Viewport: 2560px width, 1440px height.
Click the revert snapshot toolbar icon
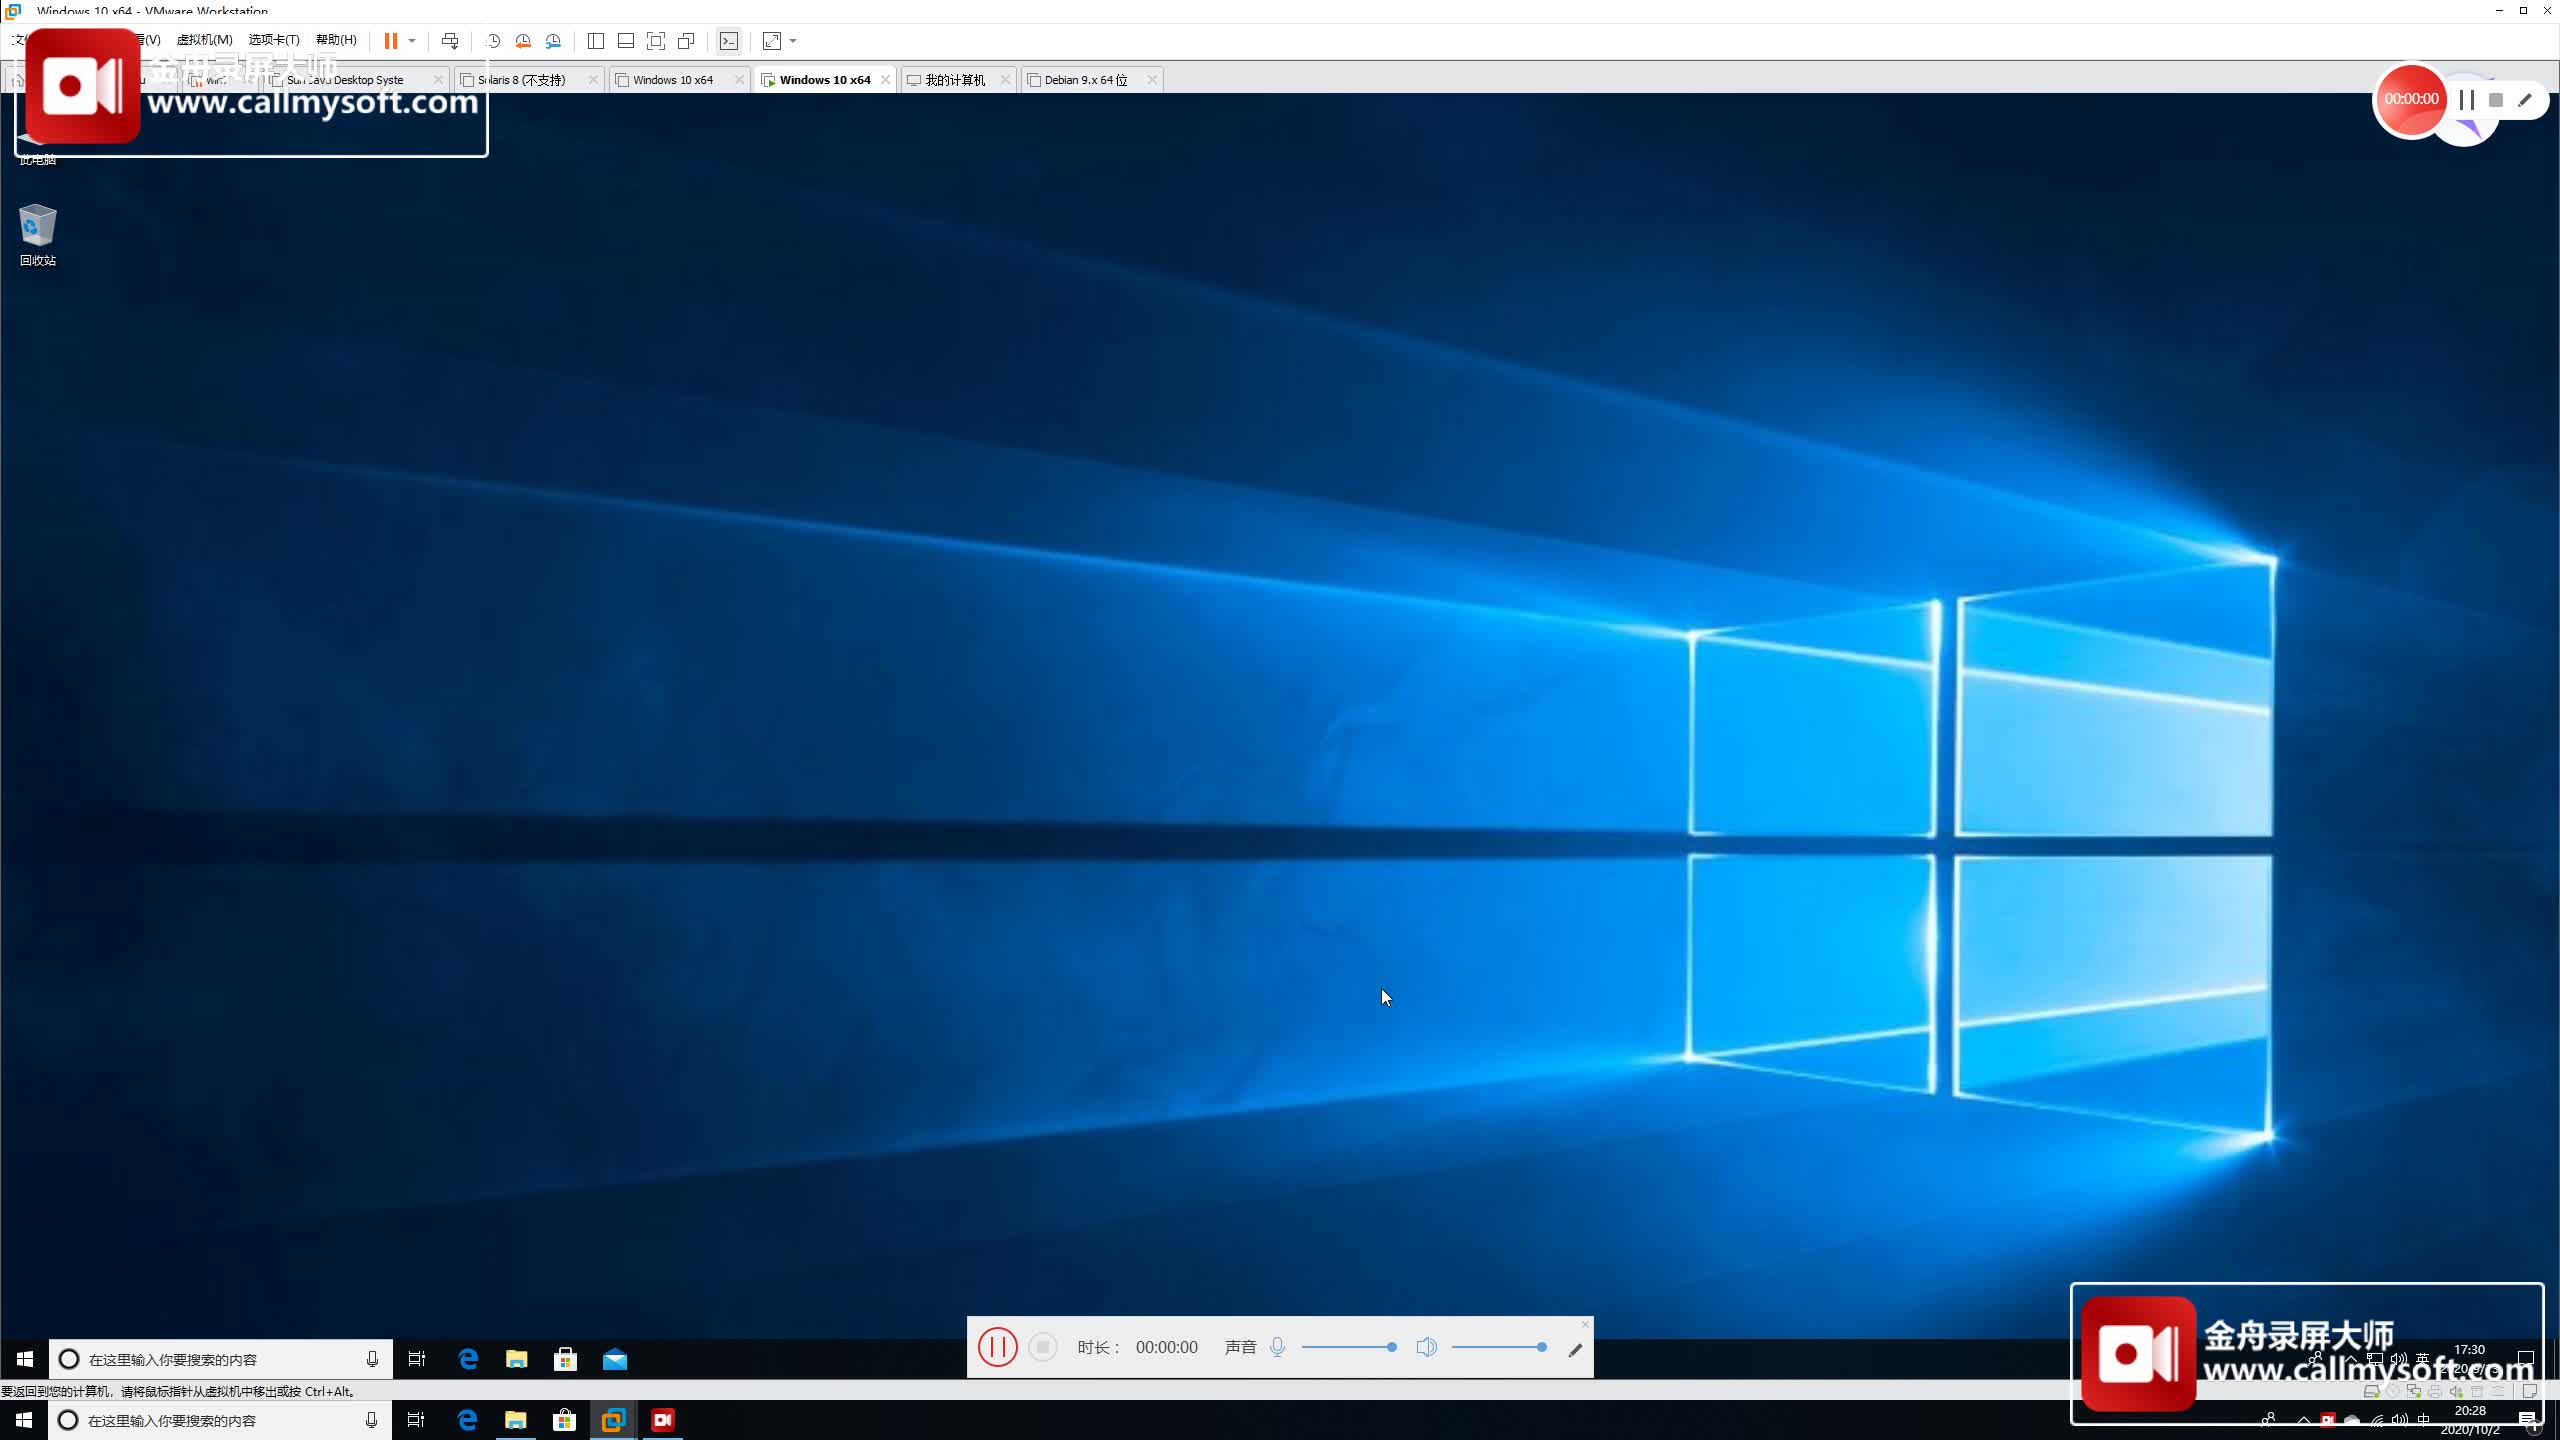coord(521,41)
